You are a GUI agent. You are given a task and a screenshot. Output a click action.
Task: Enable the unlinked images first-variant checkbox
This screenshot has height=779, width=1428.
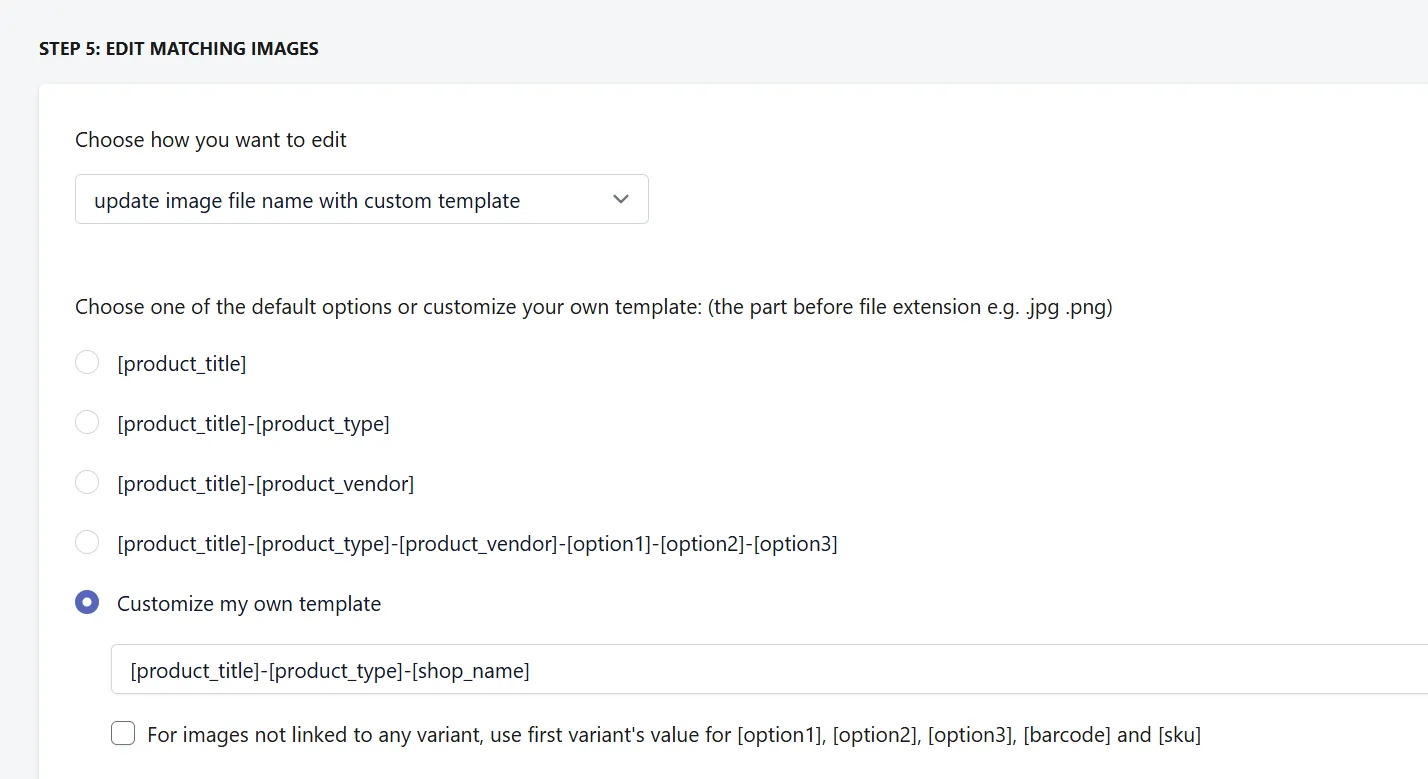coord(123,734)
